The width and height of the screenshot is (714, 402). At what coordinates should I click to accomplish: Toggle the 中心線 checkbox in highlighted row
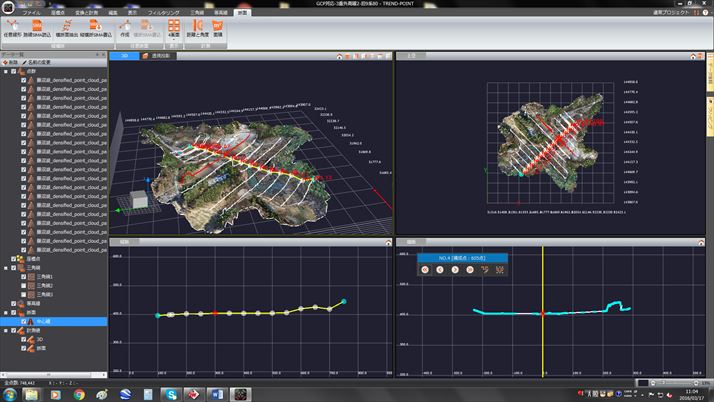[x=24, y=321]
